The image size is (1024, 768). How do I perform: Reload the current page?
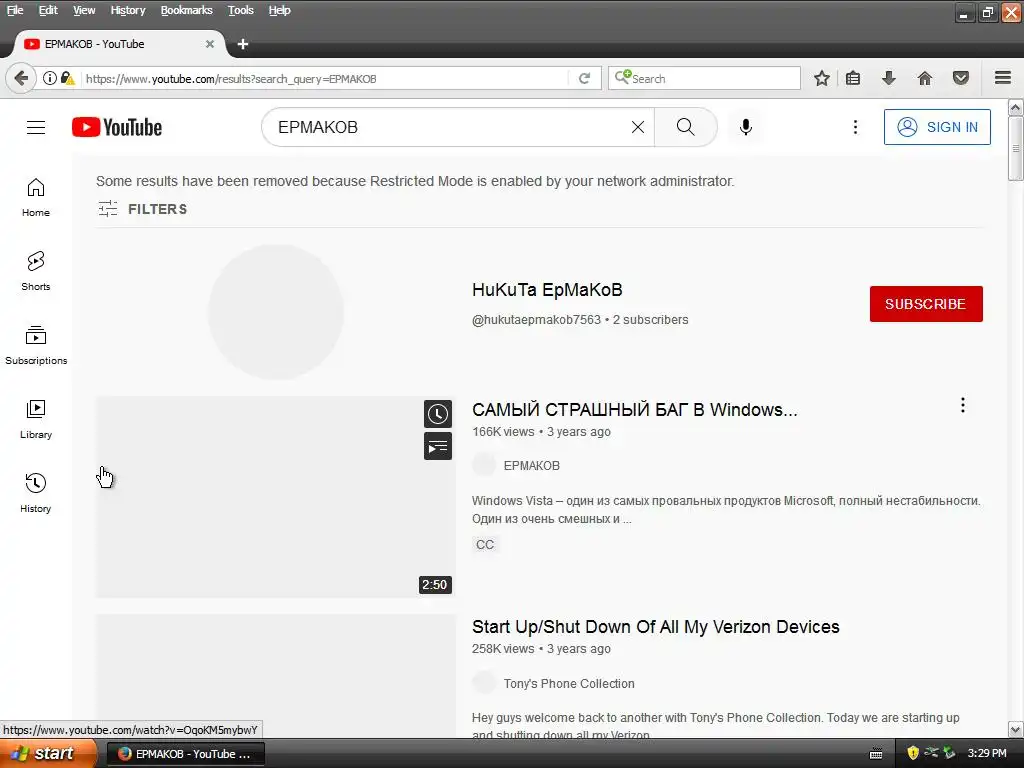pos(584,78)
